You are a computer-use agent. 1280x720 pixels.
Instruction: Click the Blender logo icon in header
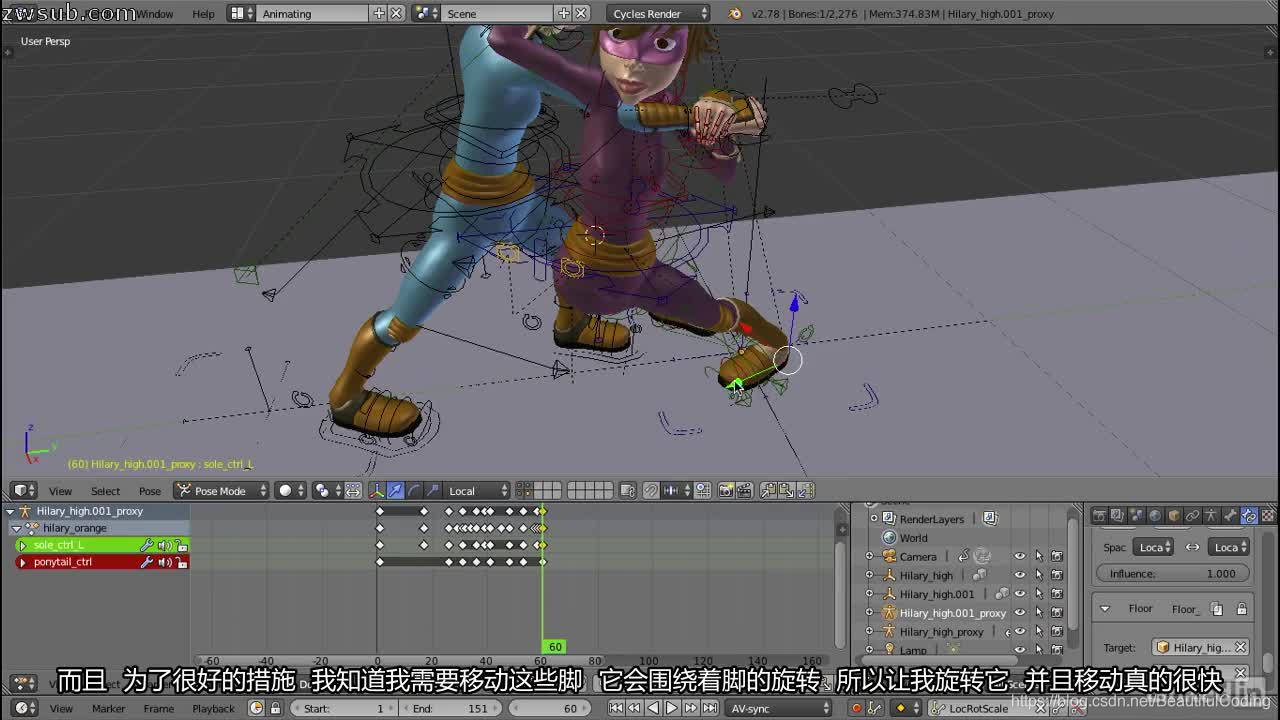(x=736, y=13)
